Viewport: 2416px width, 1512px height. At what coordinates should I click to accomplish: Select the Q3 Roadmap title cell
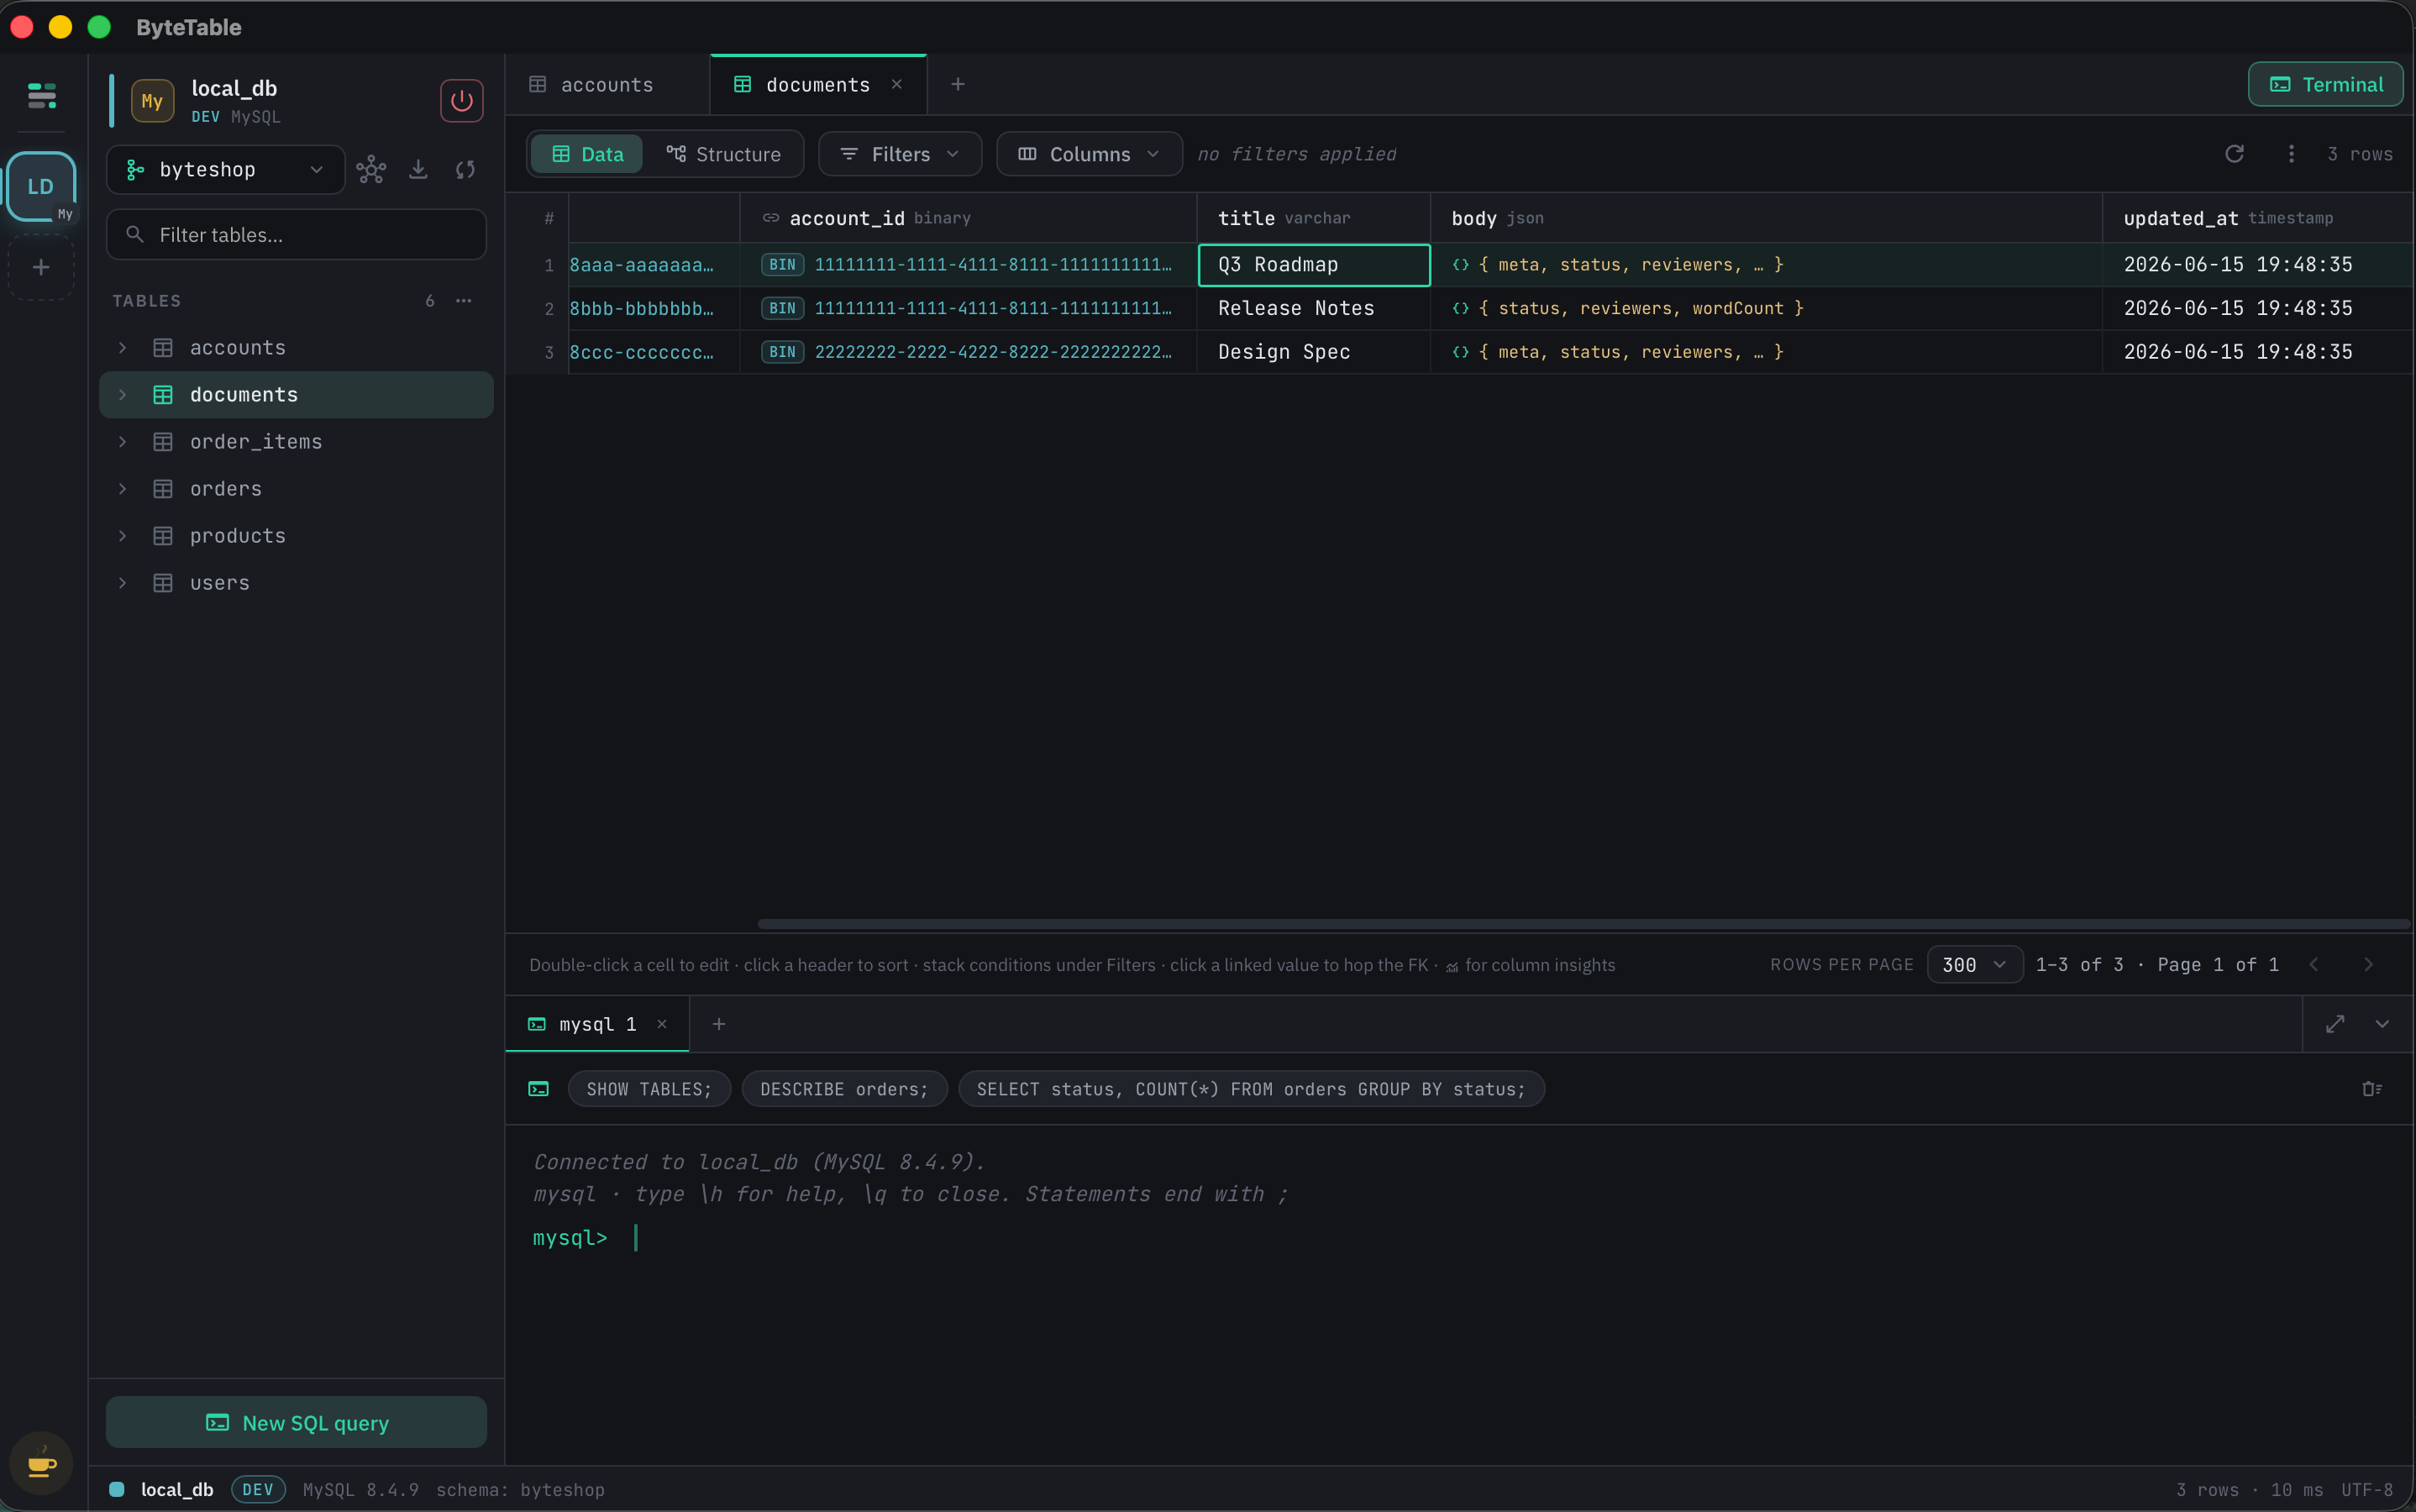coord(1314,265)
